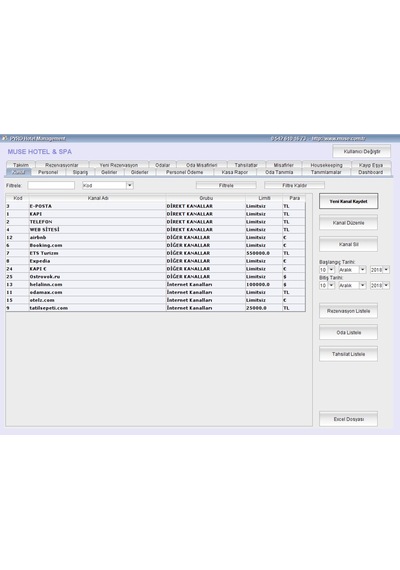Image resolution: width=400 pixels, height=570 pixels.
Task: Switch to the Tahsilatlar tab
Action: pyautogui.click(x=246, y=165)
